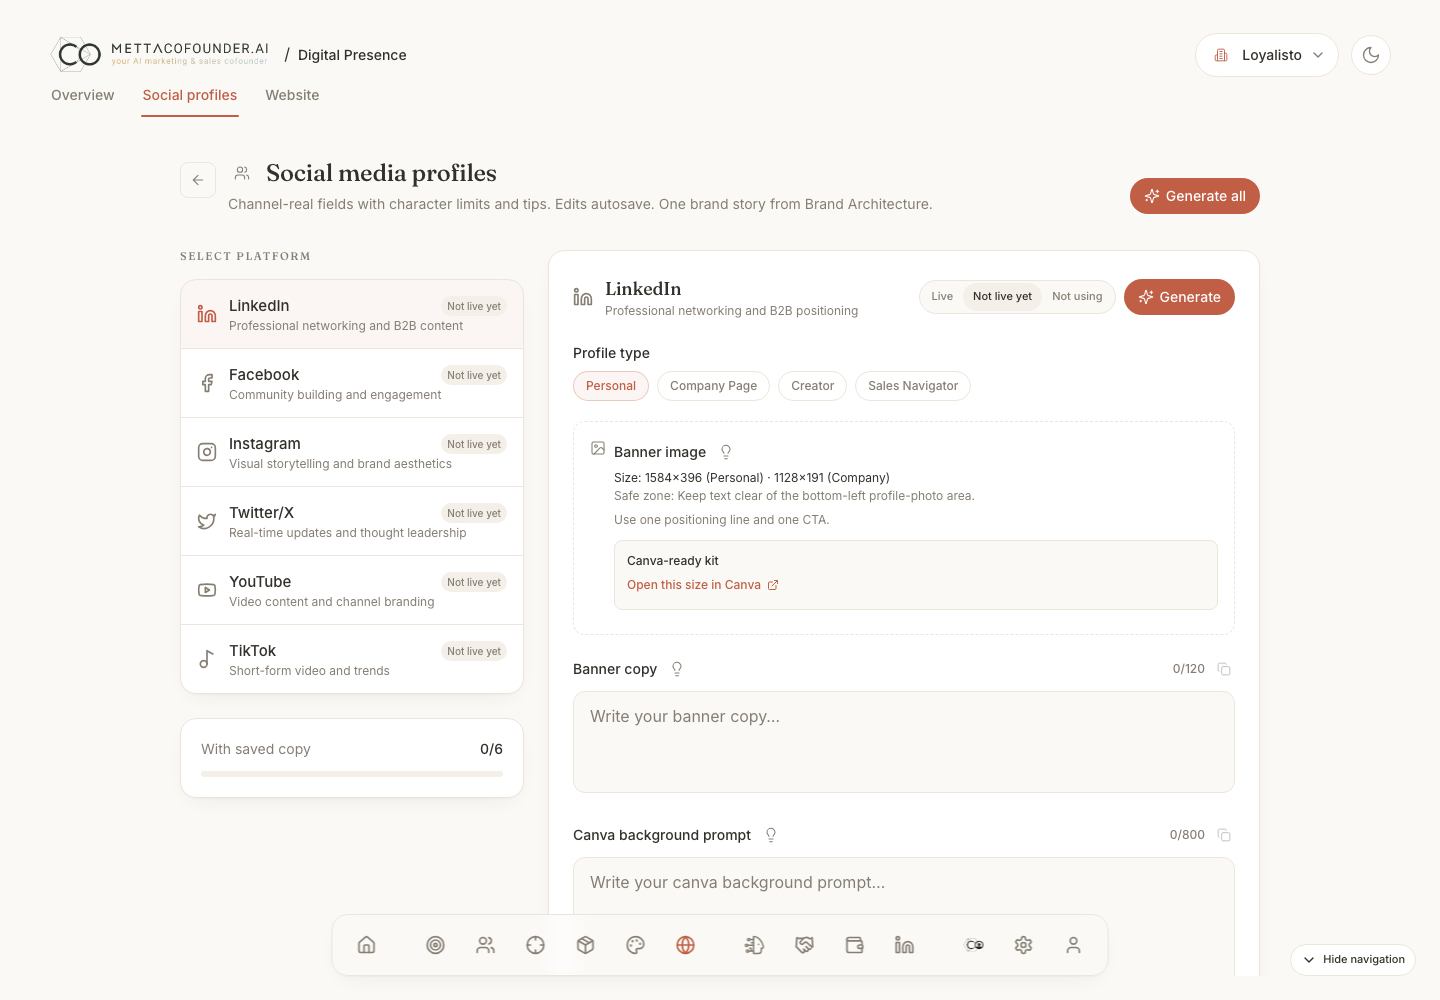Select Facebook in the platform list
The image size is (1440, 1000).
click(352, 383)
